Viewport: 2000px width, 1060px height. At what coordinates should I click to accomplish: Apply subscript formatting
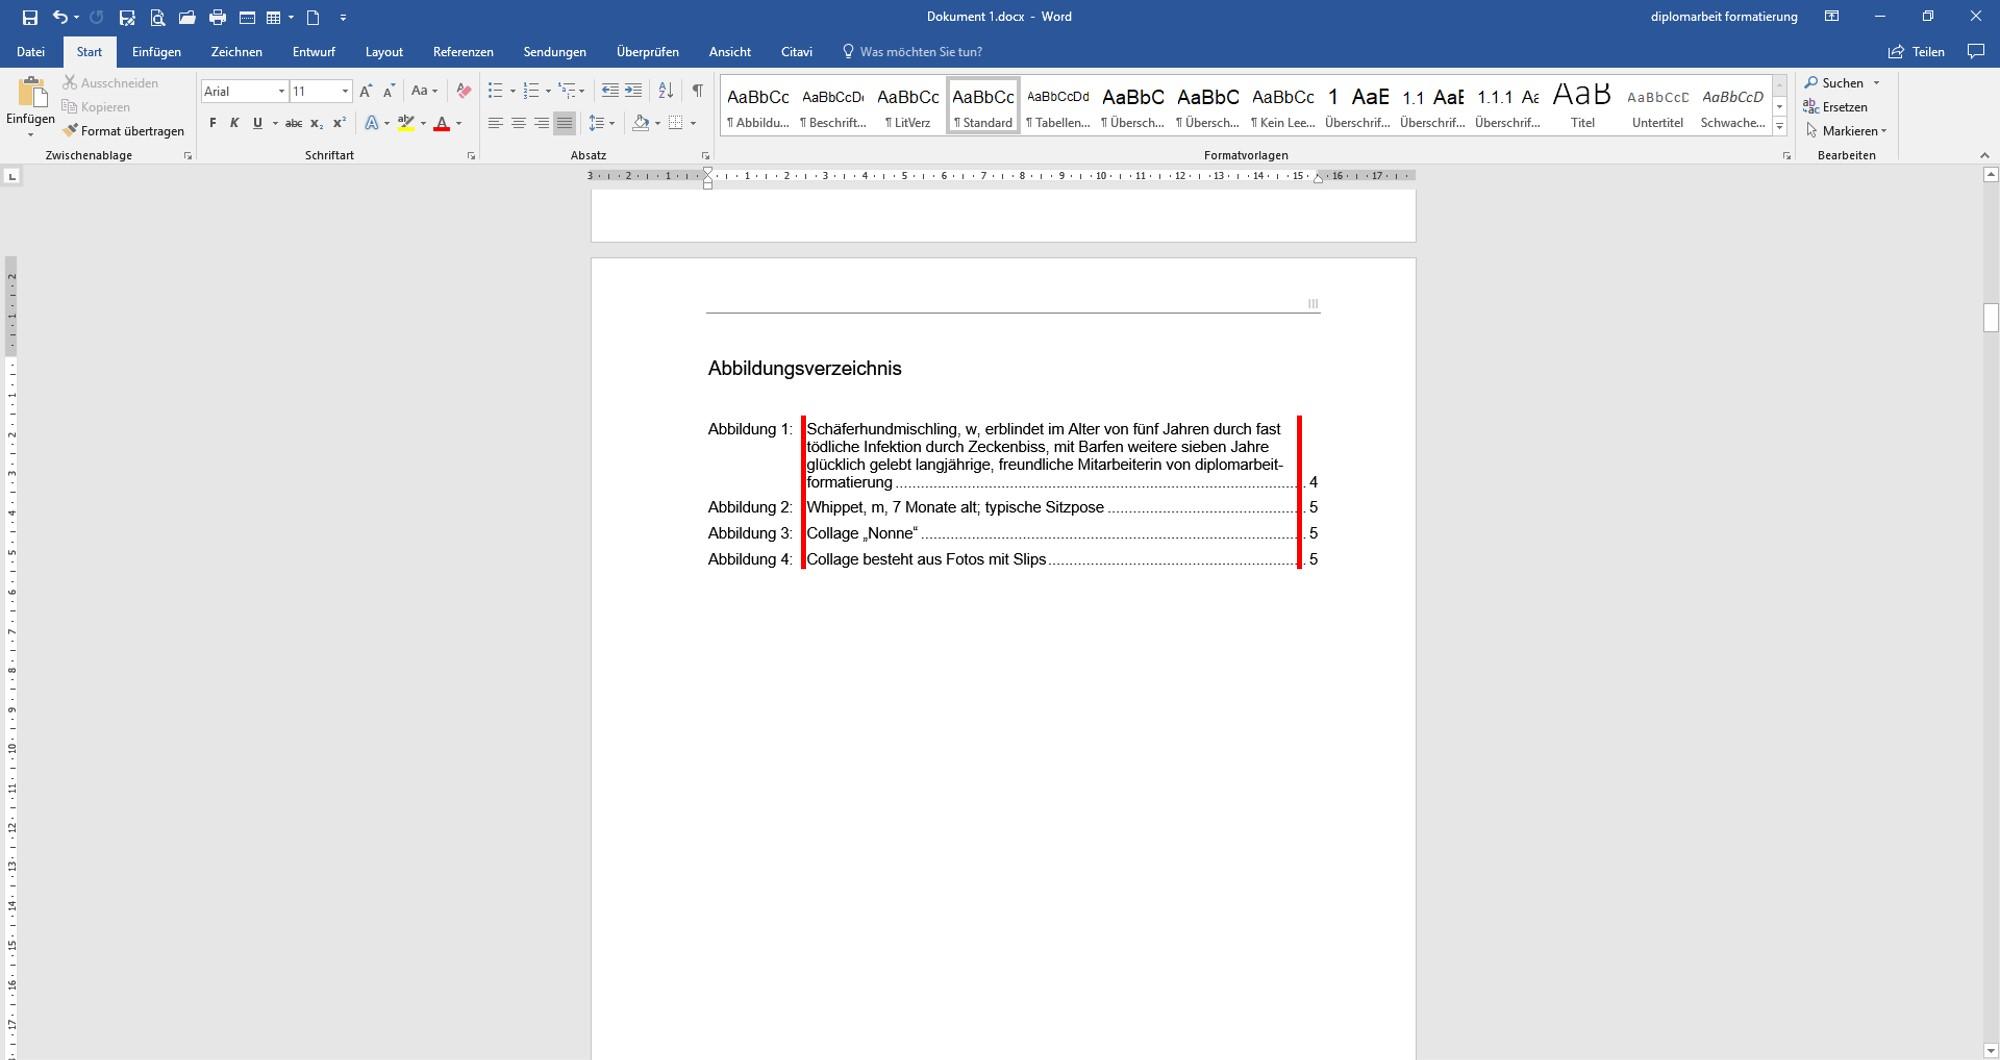[316, 123]
